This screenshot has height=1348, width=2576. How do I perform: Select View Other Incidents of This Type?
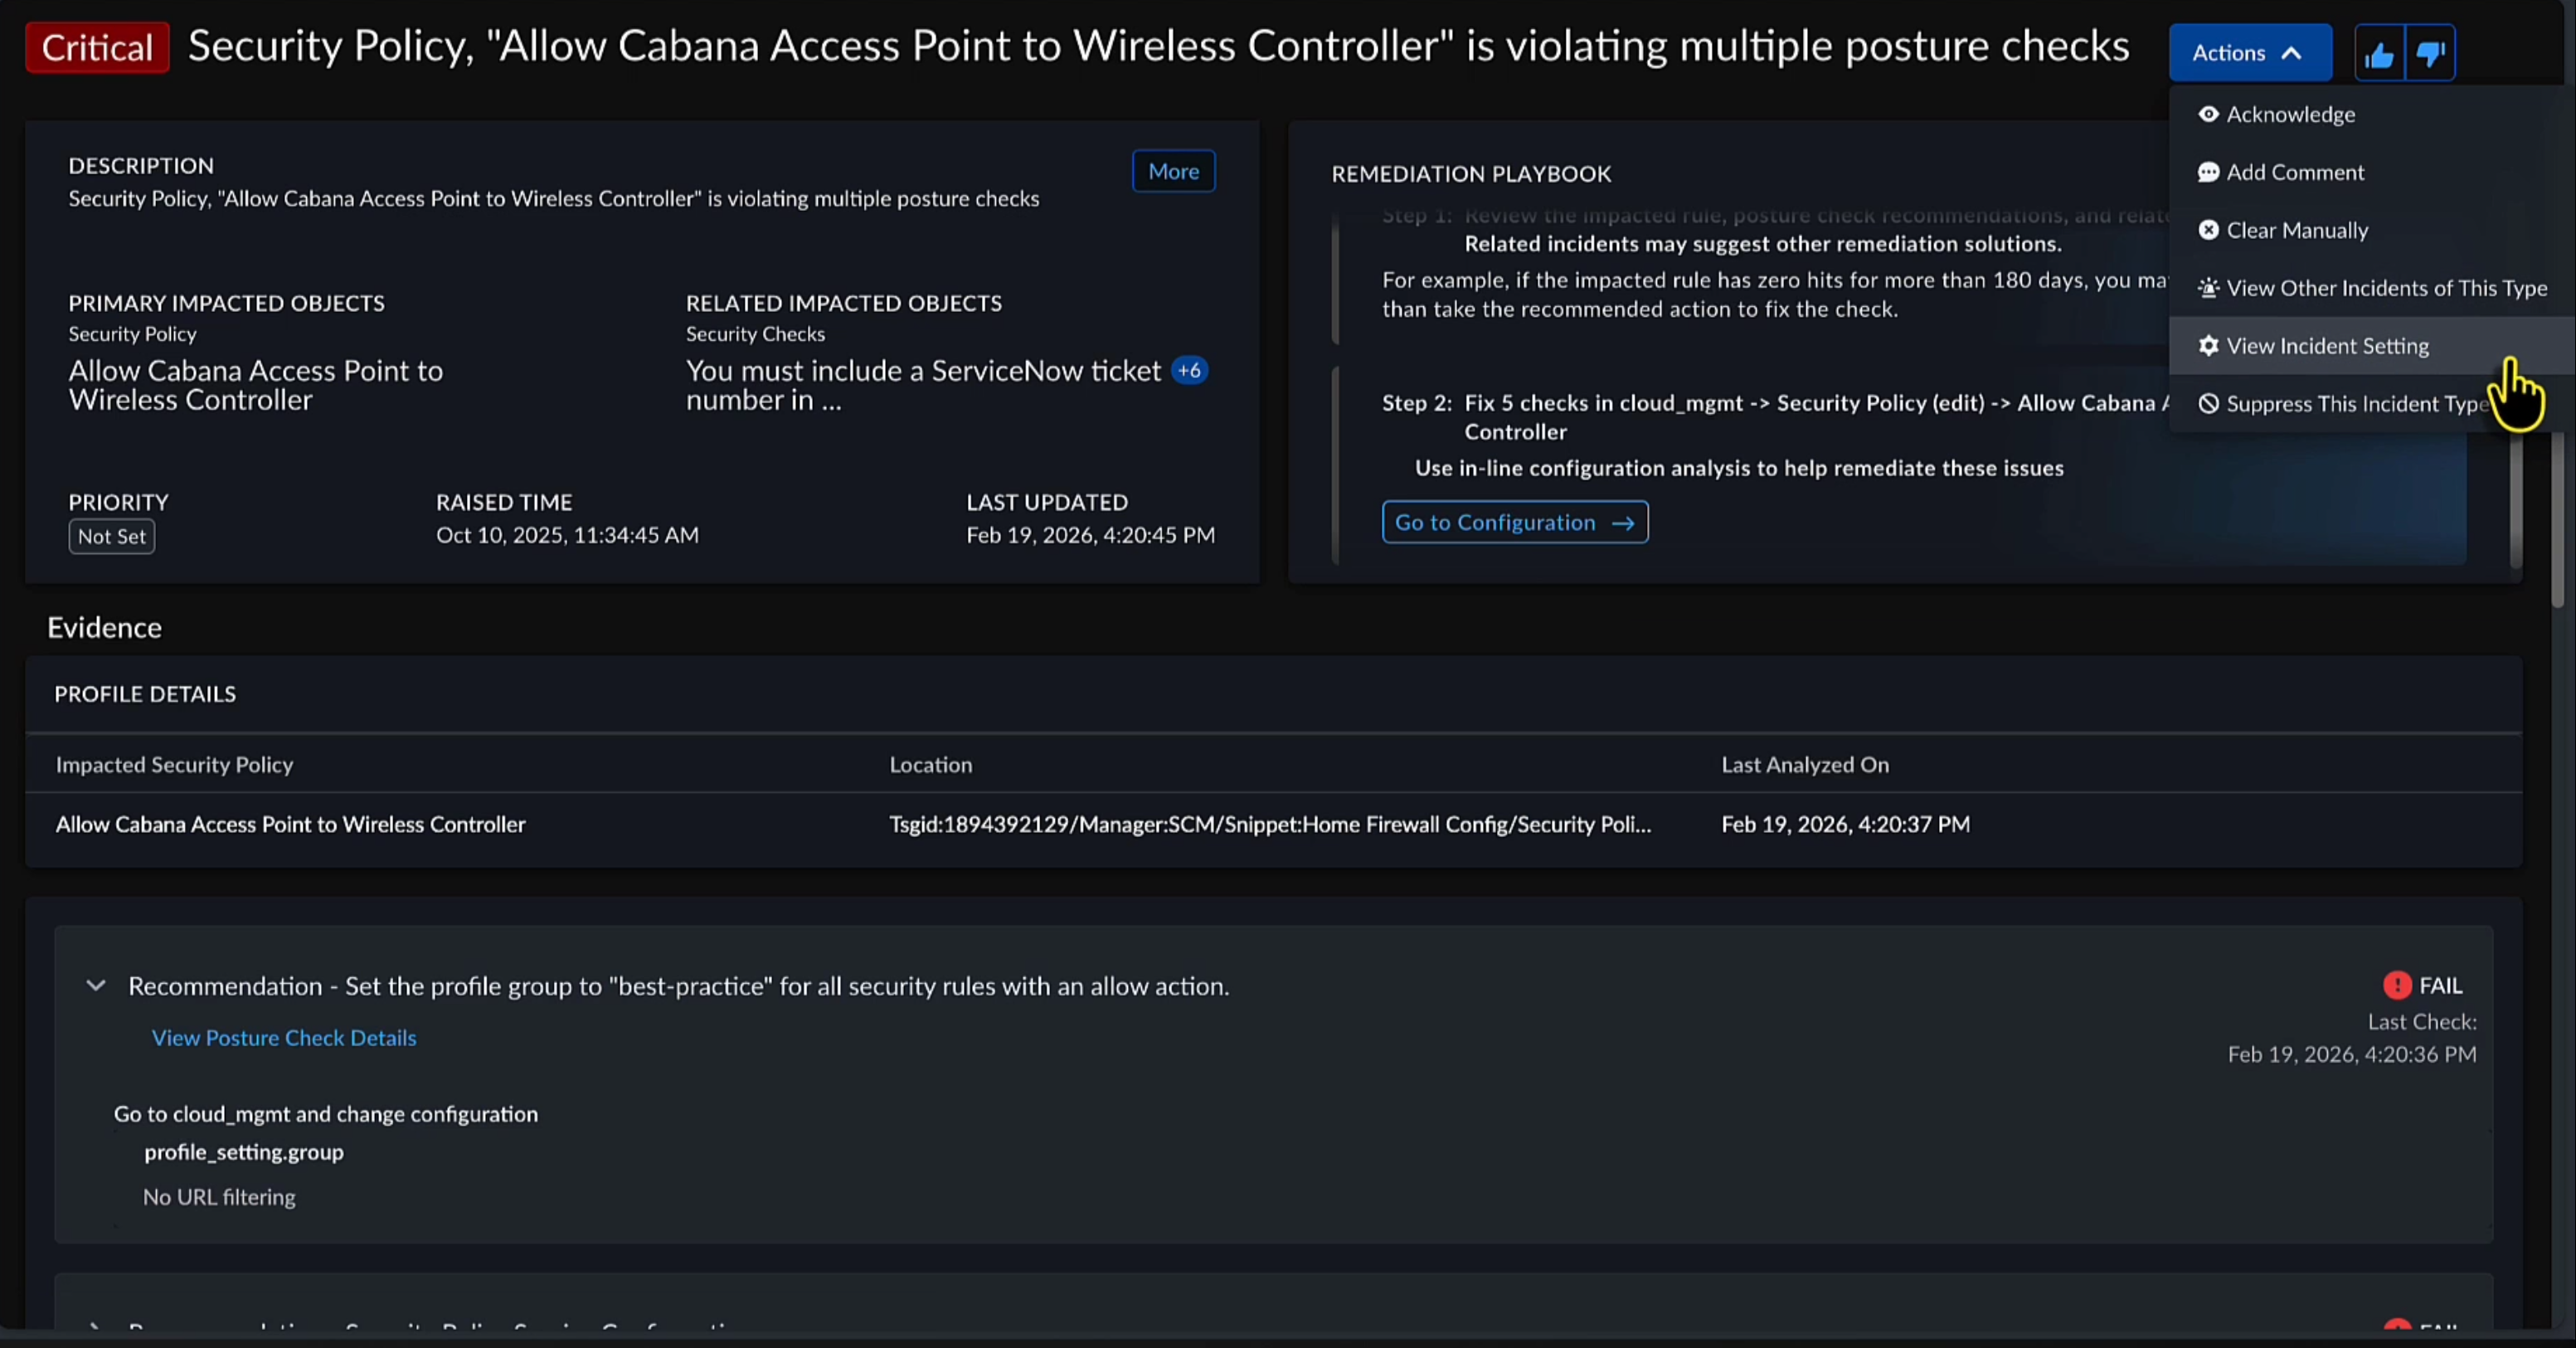2385,288
